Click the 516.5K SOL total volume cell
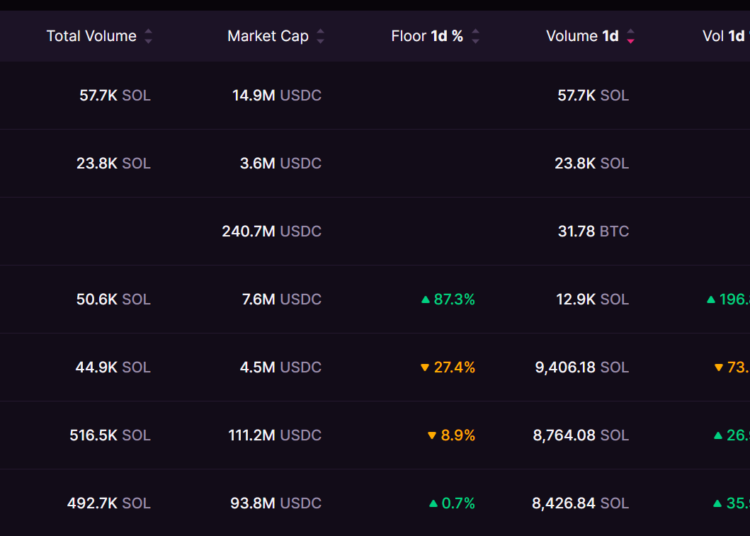The width and height of the screenshot is (750, 536). tap(108, 435)
